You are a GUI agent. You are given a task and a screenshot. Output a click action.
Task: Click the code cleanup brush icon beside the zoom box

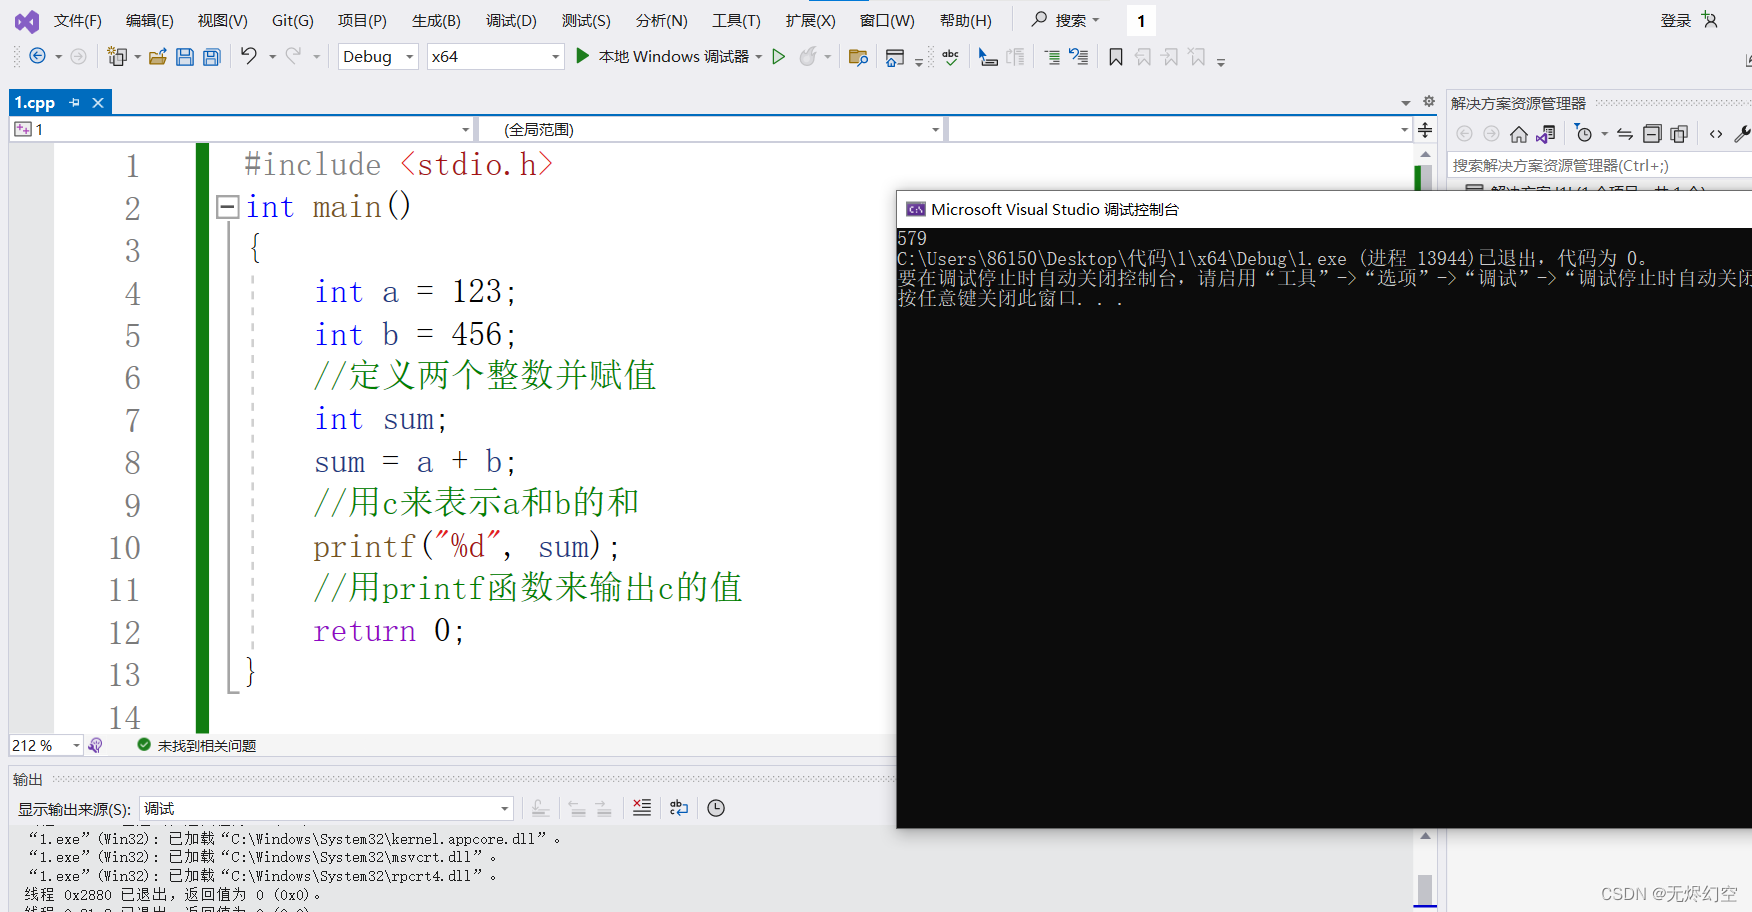[x=95, y=745]
